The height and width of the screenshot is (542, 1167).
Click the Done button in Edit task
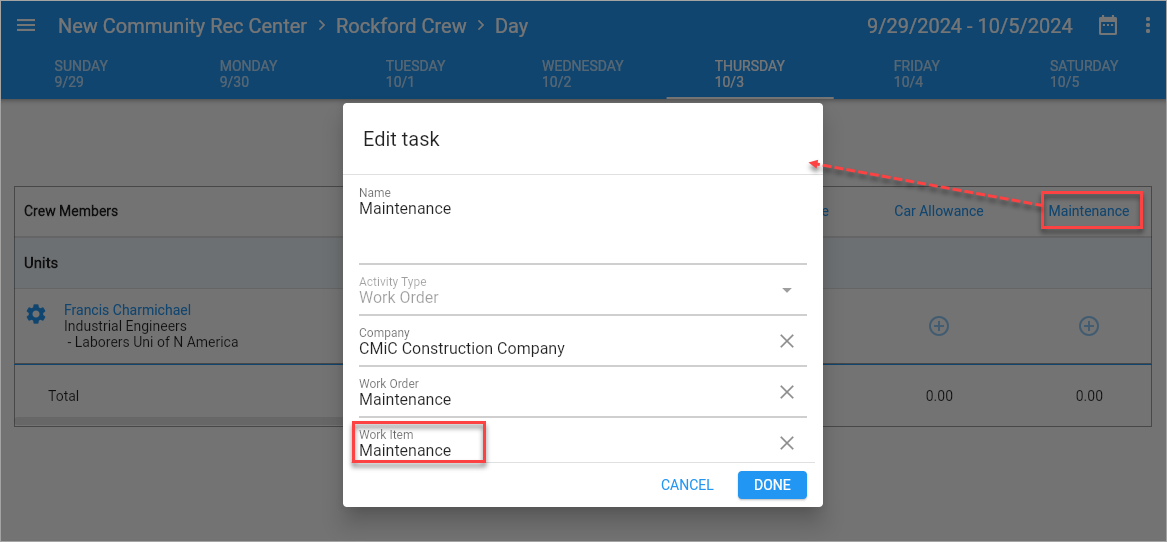tap(772, 485)
